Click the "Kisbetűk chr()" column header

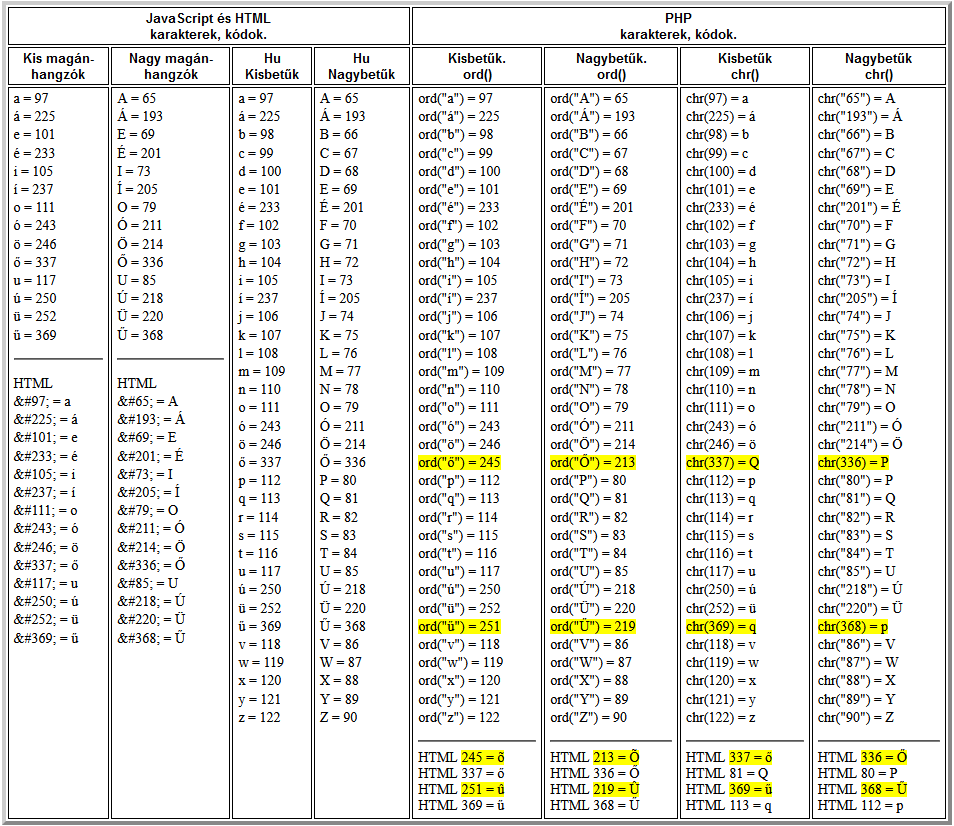pos(744,66)
